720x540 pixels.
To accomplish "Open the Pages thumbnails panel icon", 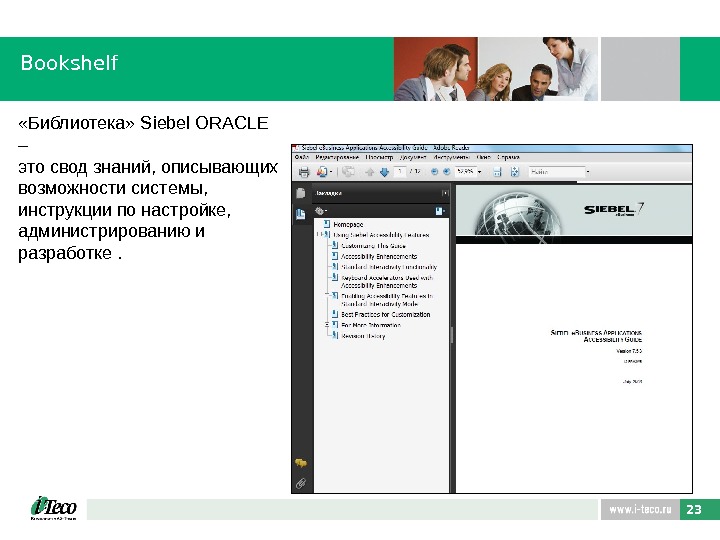I will pyautogui.click(x=301, y=193).
